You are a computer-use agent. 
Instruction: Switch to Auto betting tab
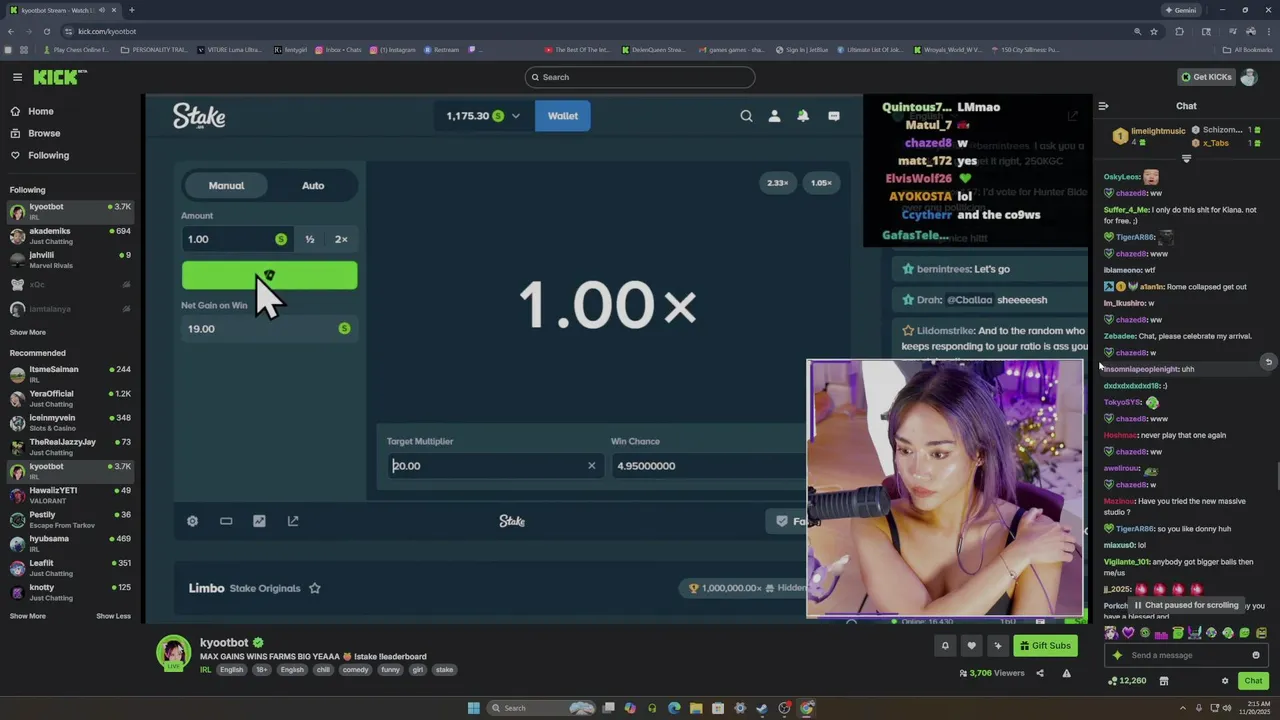(313, 185)
